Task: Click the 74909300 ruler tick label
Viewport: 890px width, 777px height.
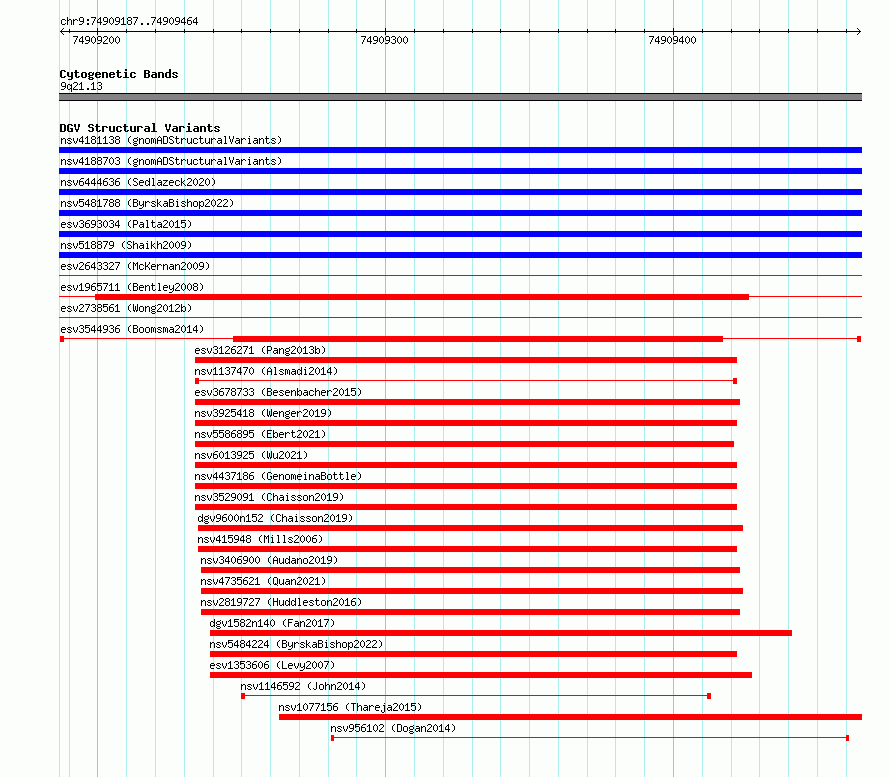Action: click(x=384, y=40)
